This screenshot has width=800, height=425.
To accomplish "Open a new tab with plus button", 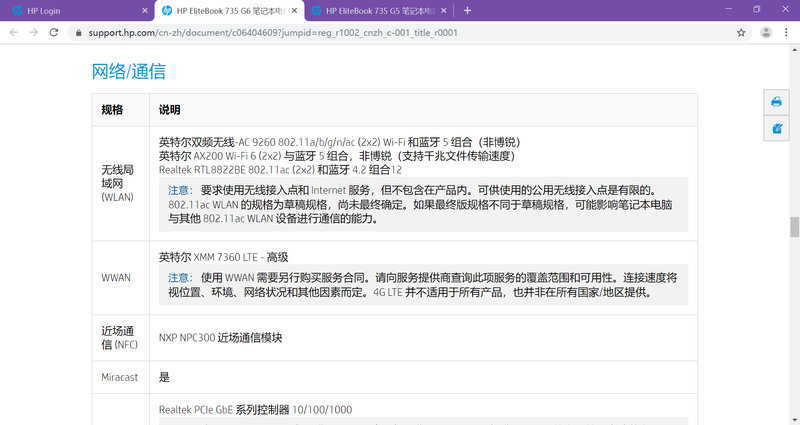I will pos(467,10).
